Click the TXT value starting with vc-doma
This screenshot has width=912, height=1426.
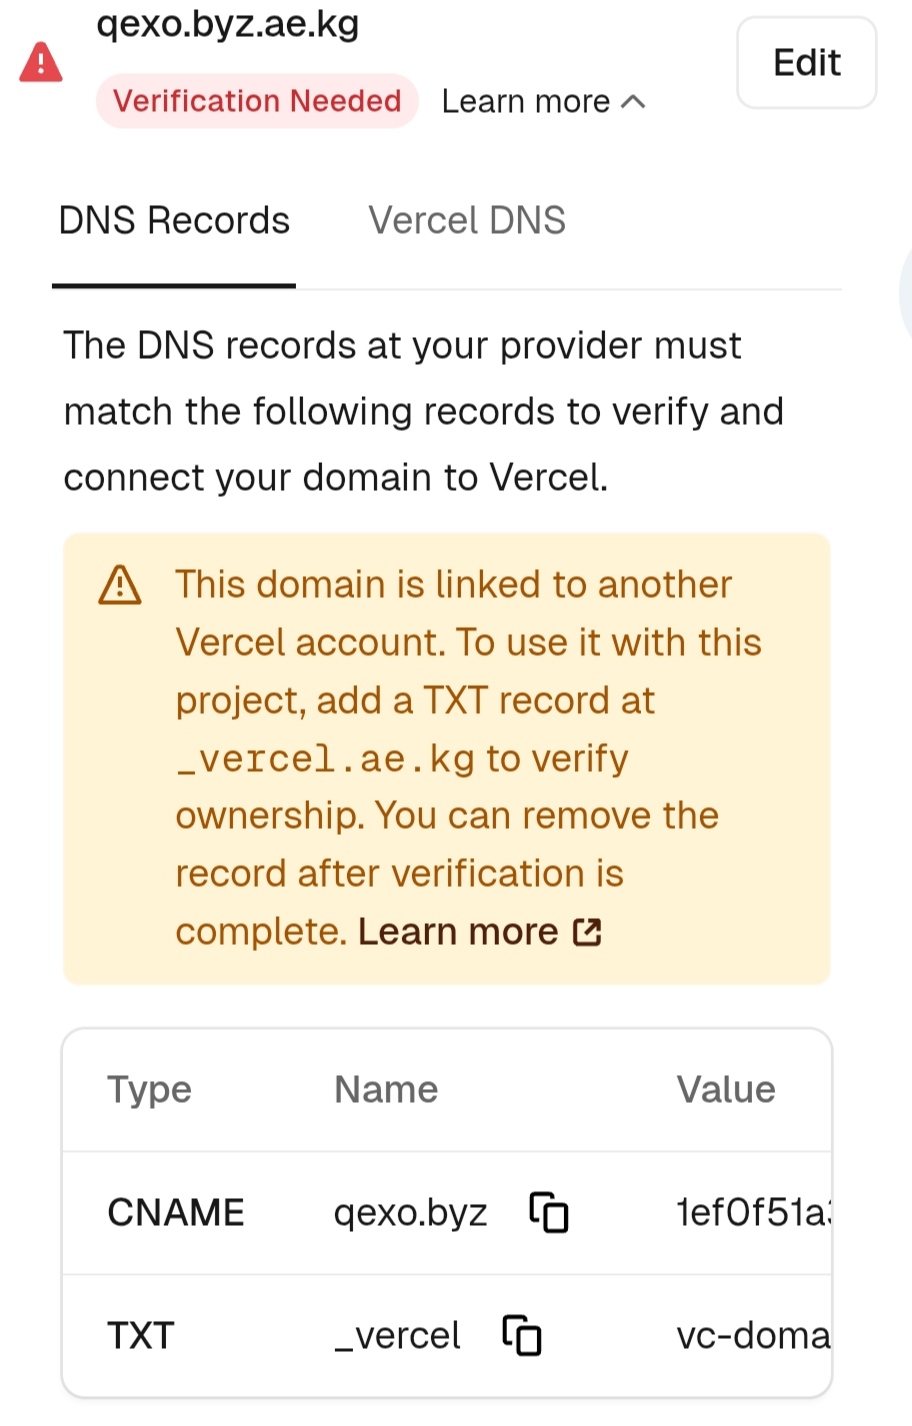pos(752,1335)
